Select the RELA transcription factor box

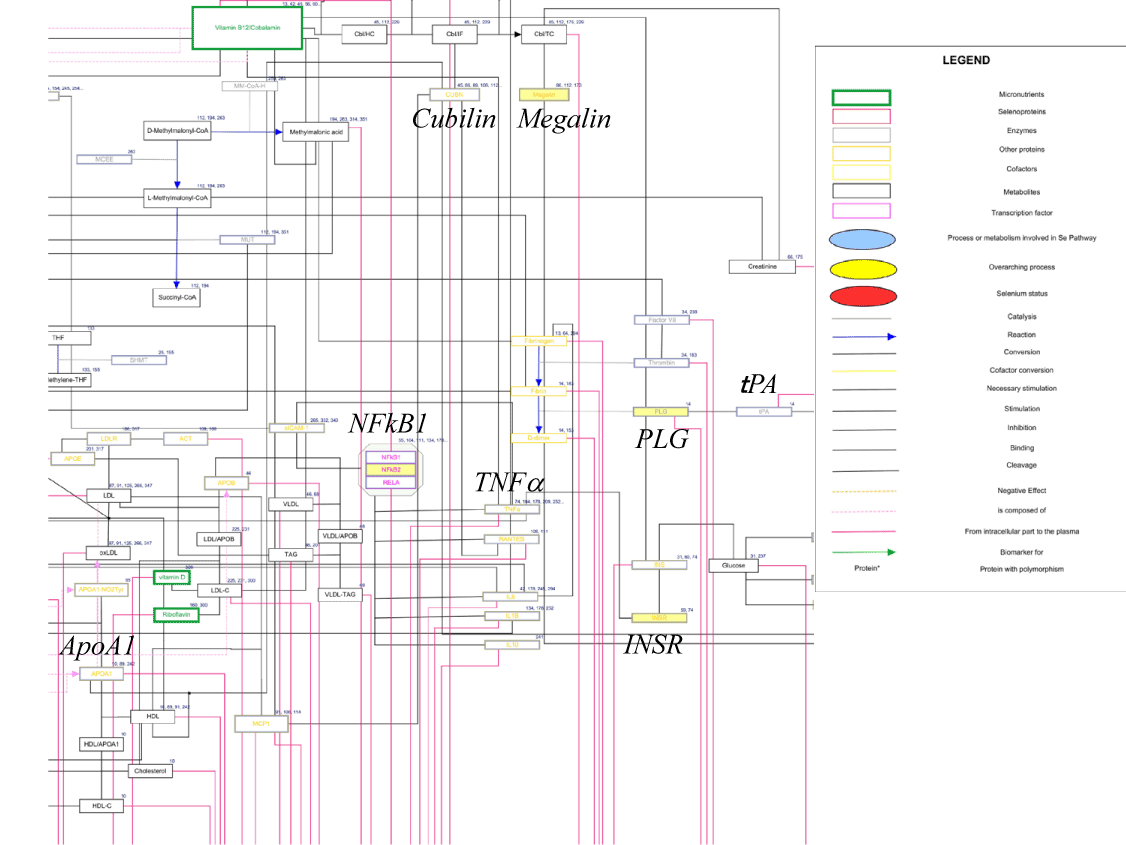pos(391,482)
